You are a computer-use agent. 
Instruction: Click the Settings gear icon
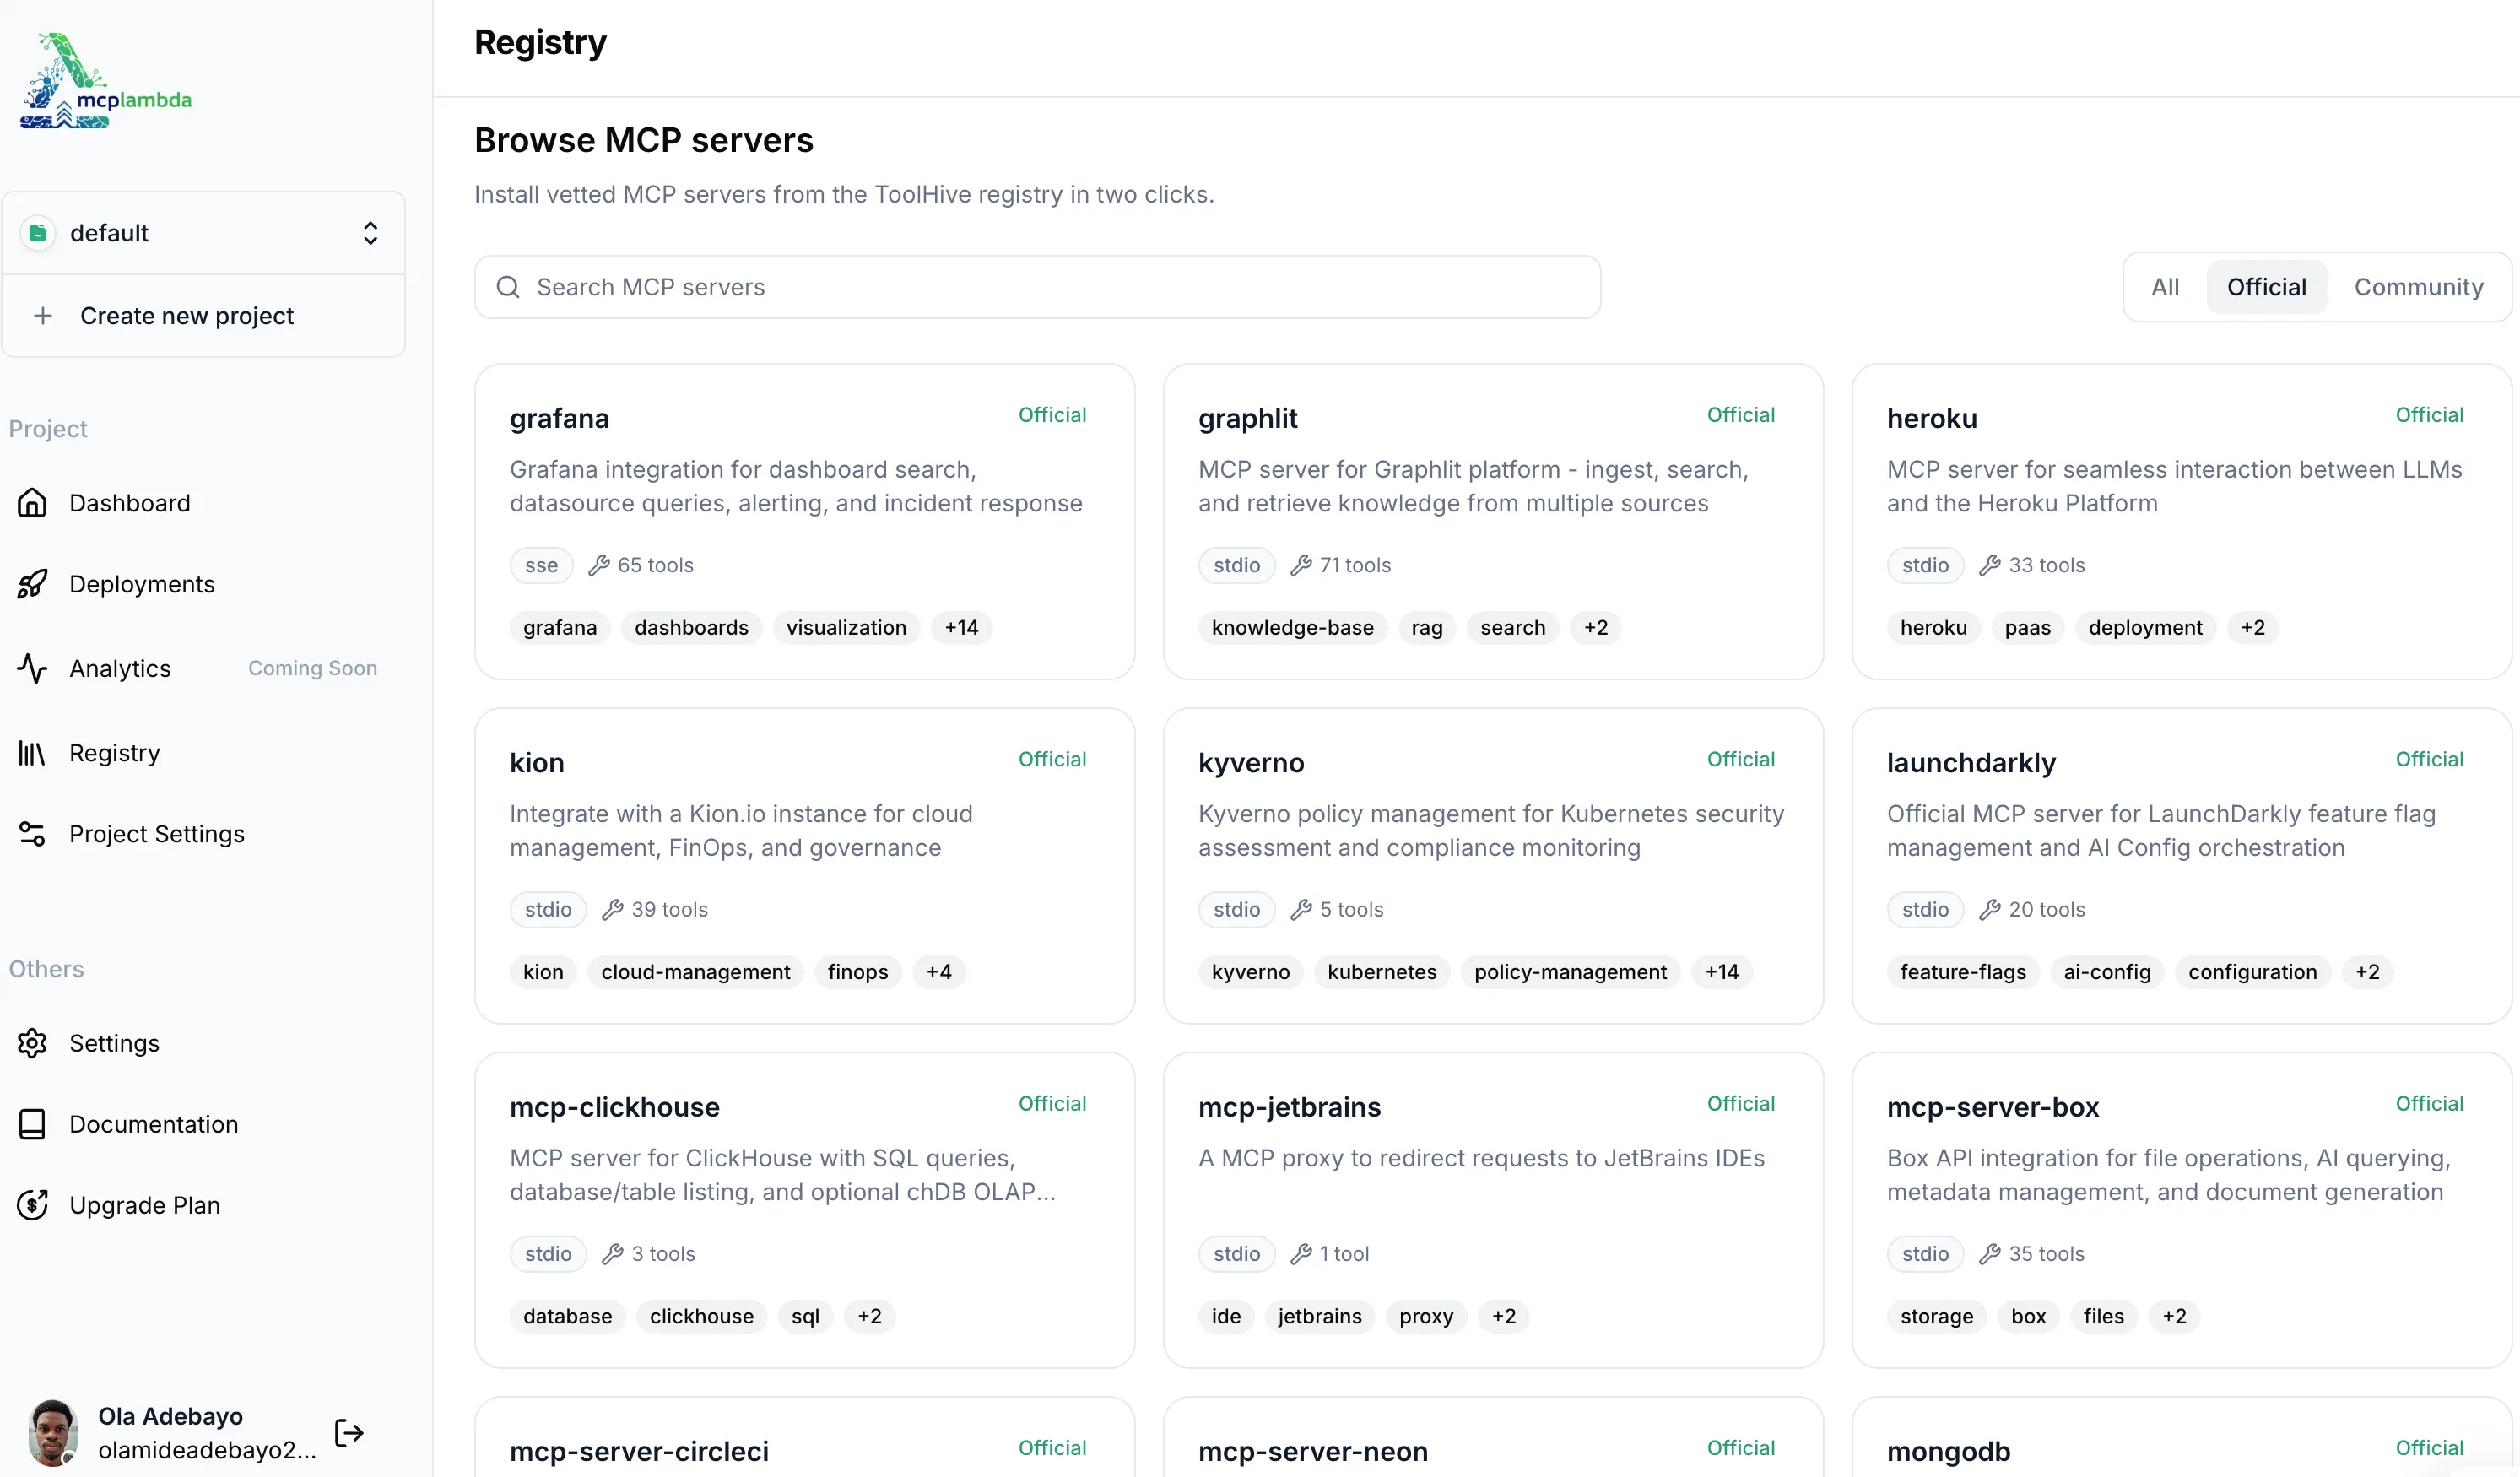tap(32, 1043)
